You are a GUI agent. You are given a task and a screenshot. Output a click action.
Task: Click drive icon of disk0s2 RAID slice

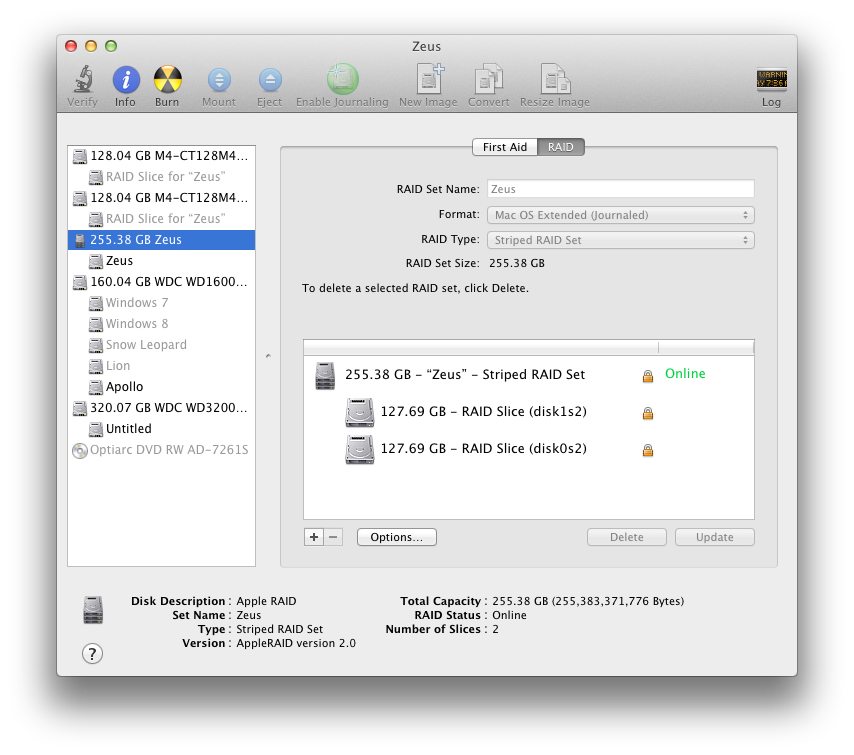click(359, 449)
